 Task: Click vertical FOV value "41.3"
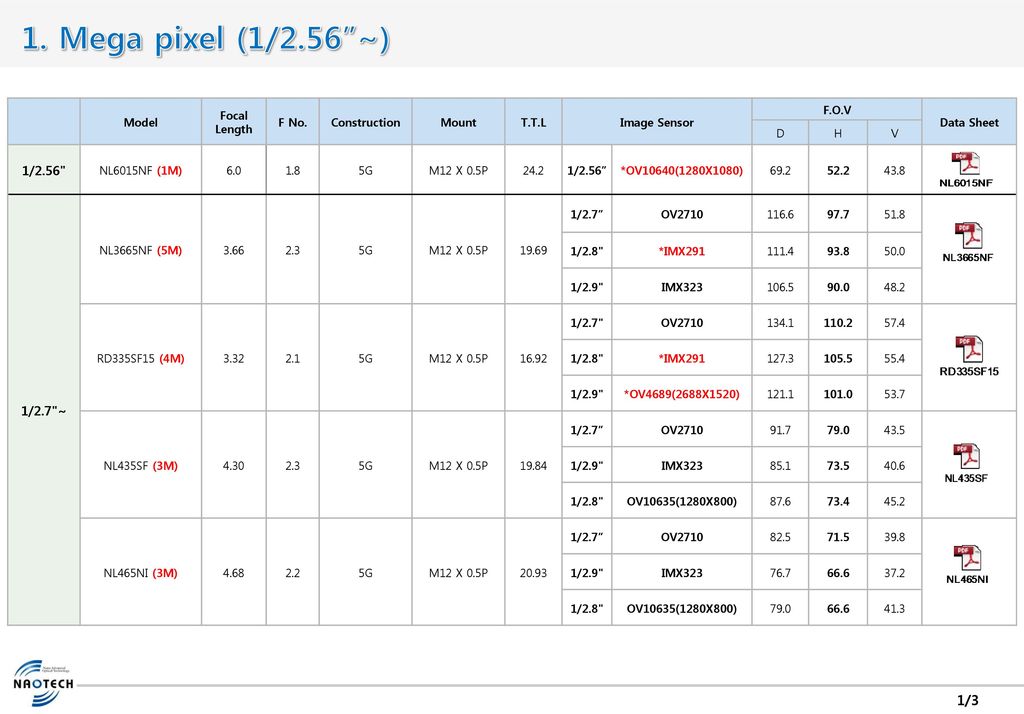pos(894,608)
